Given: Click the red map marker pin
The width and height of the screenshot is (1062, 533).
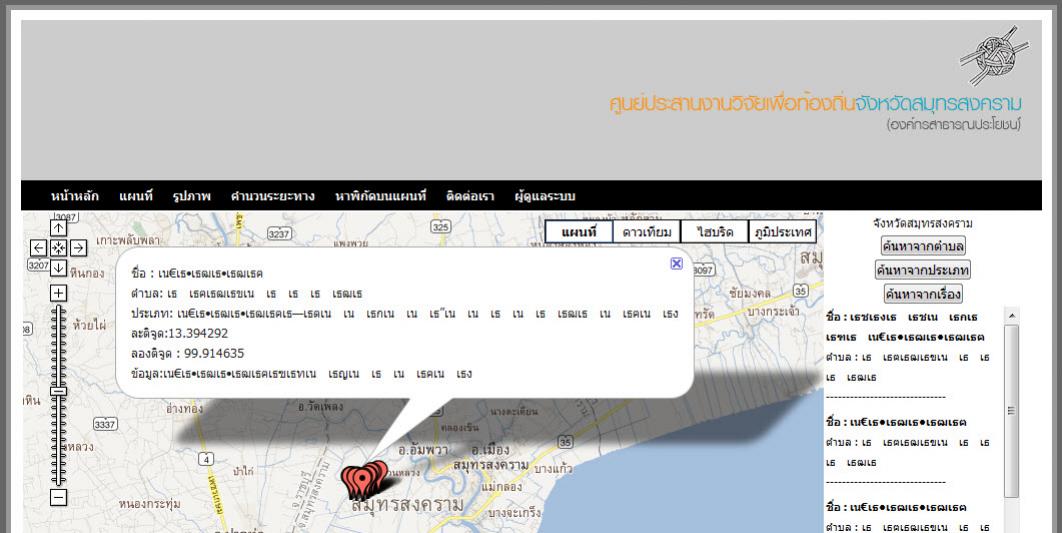Looking at the screenshot, I should tap(363, 480).
